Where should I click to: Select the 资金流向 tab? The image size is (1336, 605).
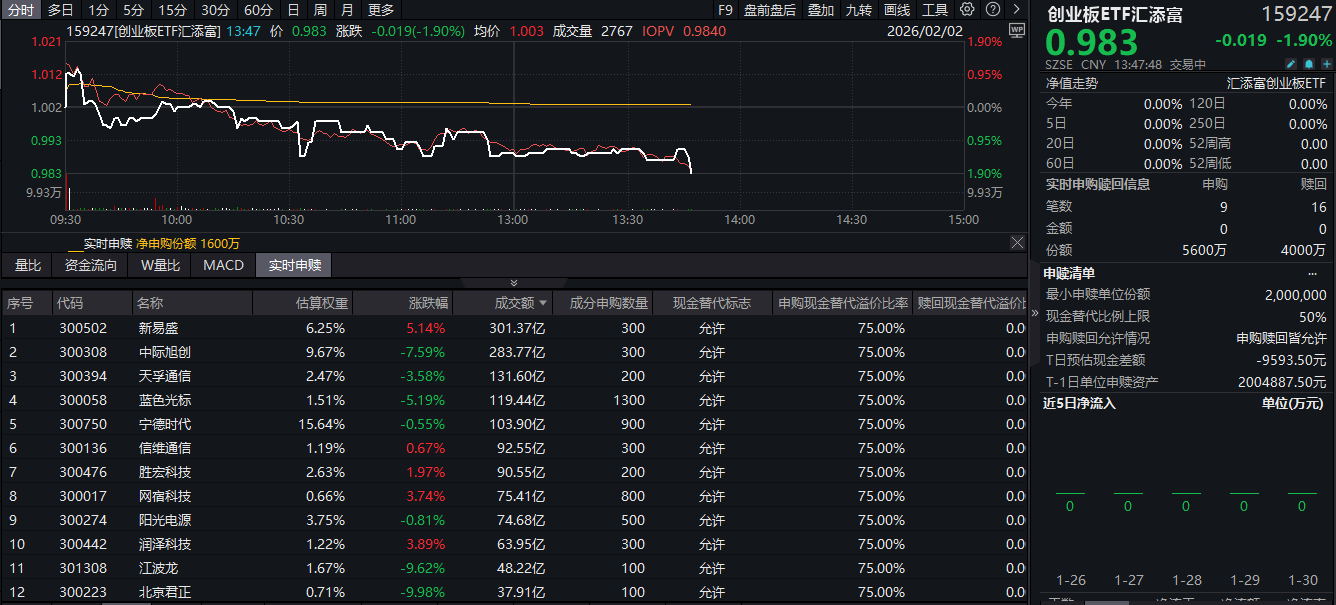91,265
